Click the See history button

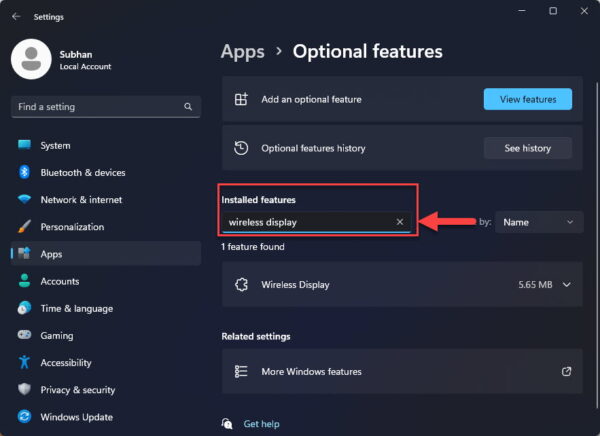click(x=527, y=148)
